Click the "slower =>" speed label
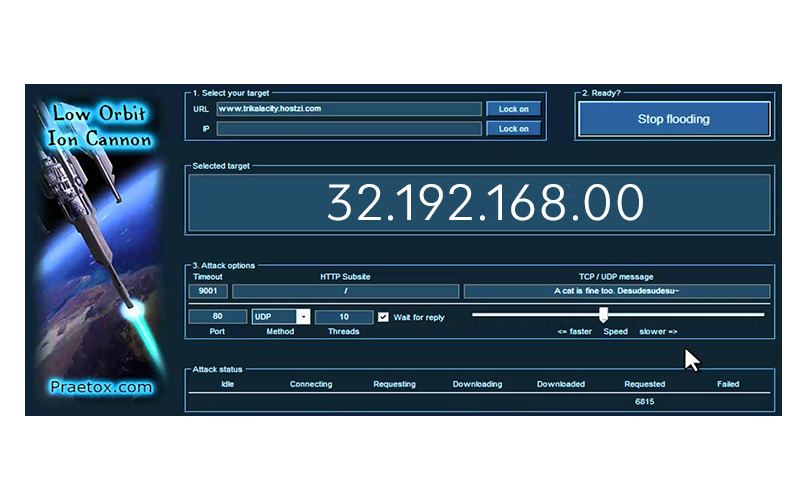800x480 pixels. 658,332
